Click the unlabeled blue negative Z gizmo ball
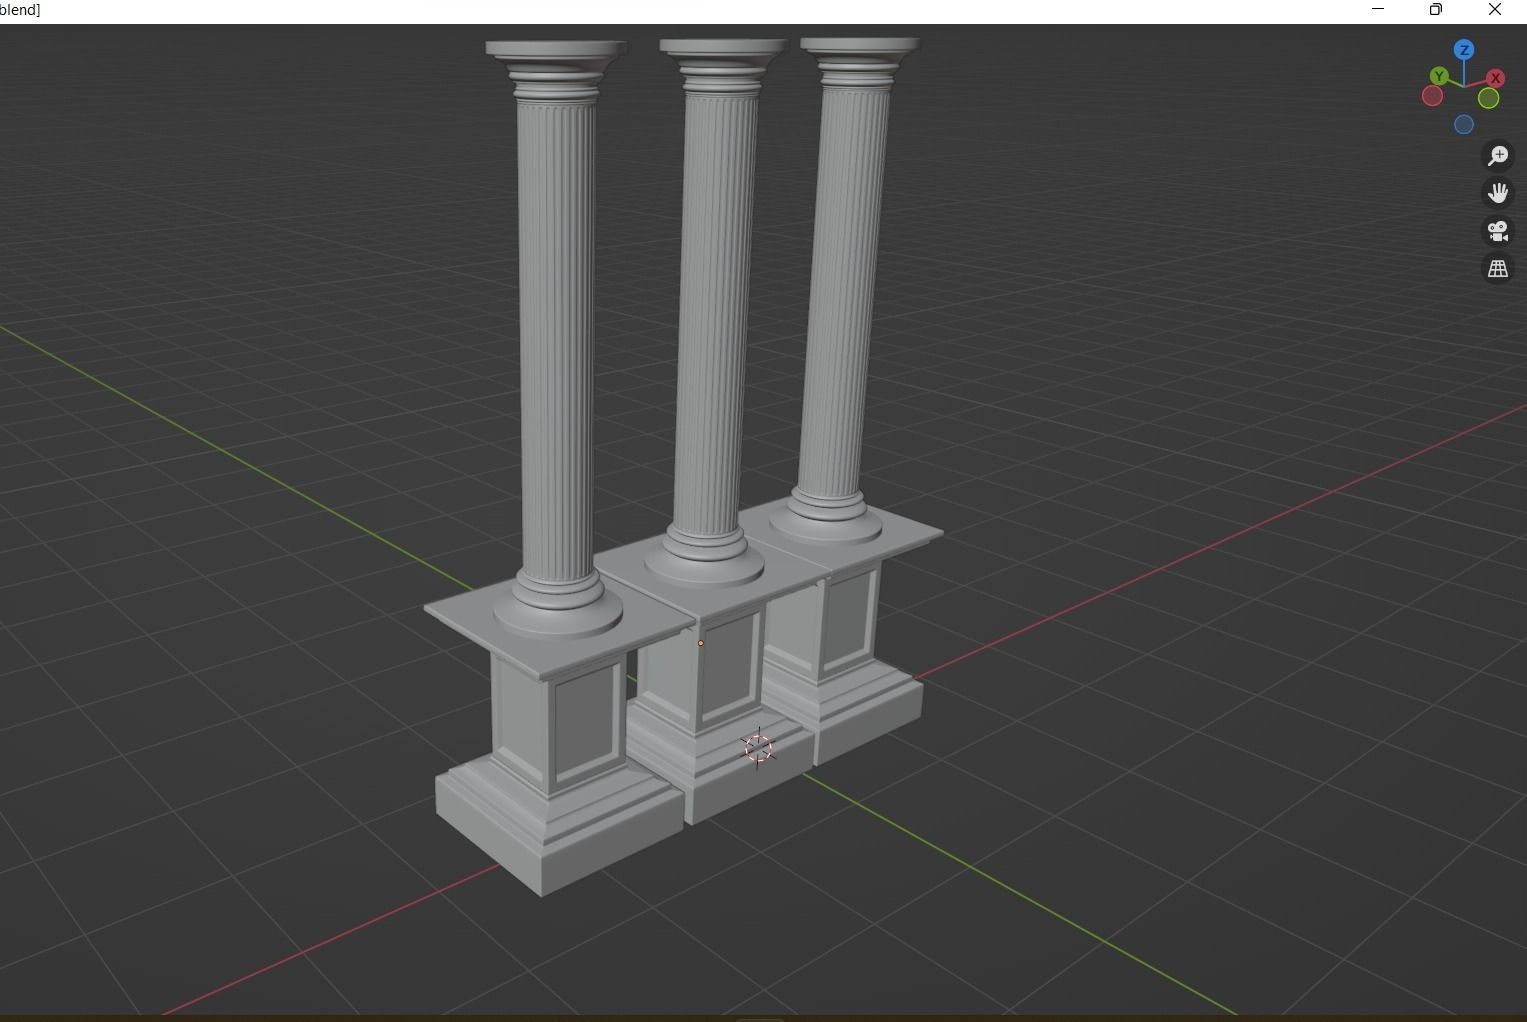The width and height of the screenshot is (1527, 1022). [1464, 125]
